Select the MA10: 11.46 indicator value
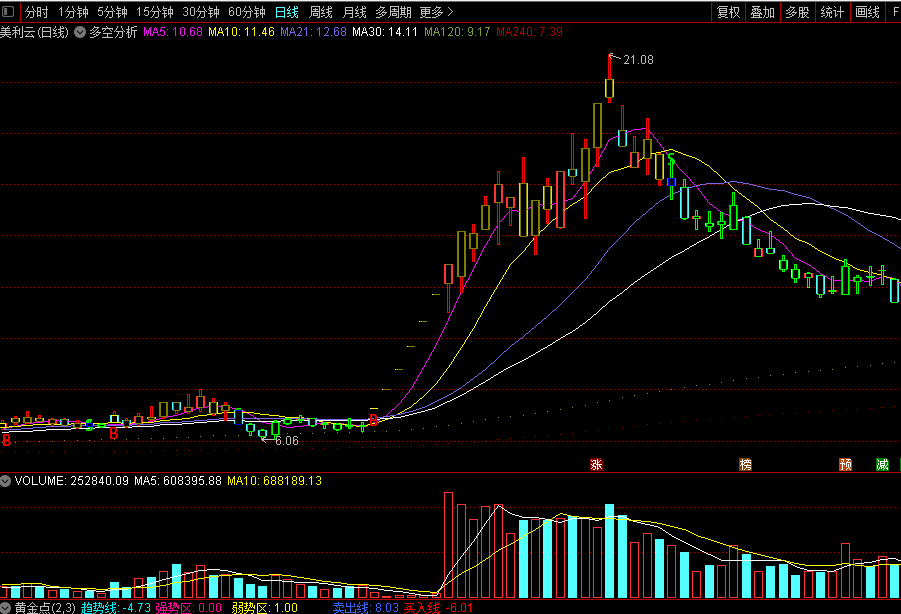 click(x=241, y=32)
